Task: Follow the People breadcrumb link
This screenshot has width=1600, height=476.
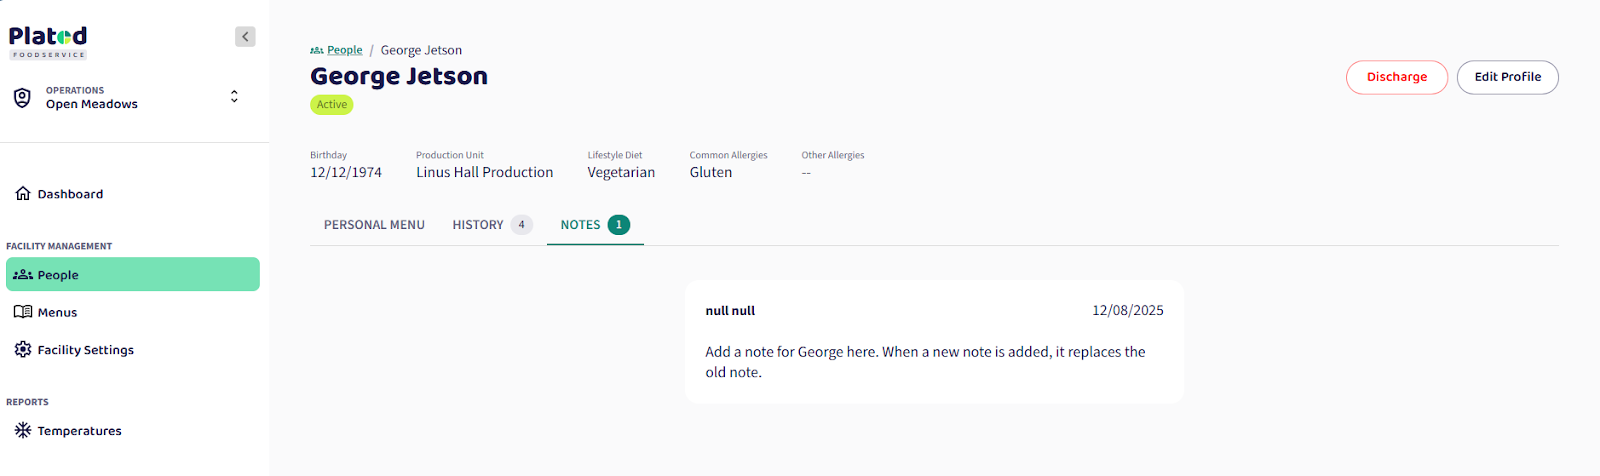Action: (x=345, y=50)
